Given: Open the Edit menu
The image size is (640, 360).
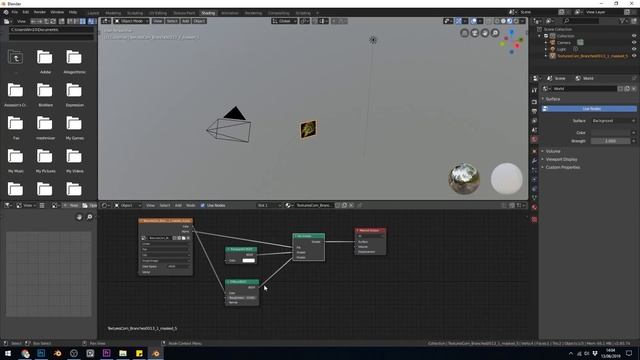Looking at the screenshot, I should pyautogui.click(x=26, y=12).
